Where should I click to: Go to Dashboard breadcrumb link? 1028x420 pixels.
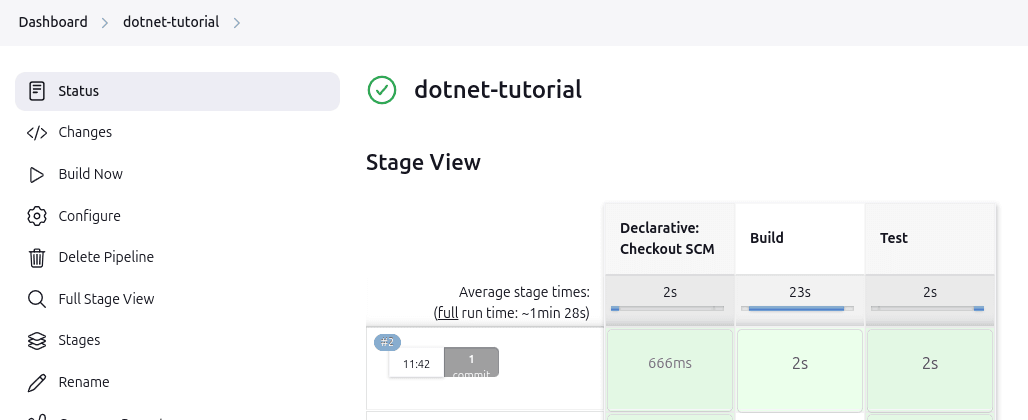pos(53,22)
